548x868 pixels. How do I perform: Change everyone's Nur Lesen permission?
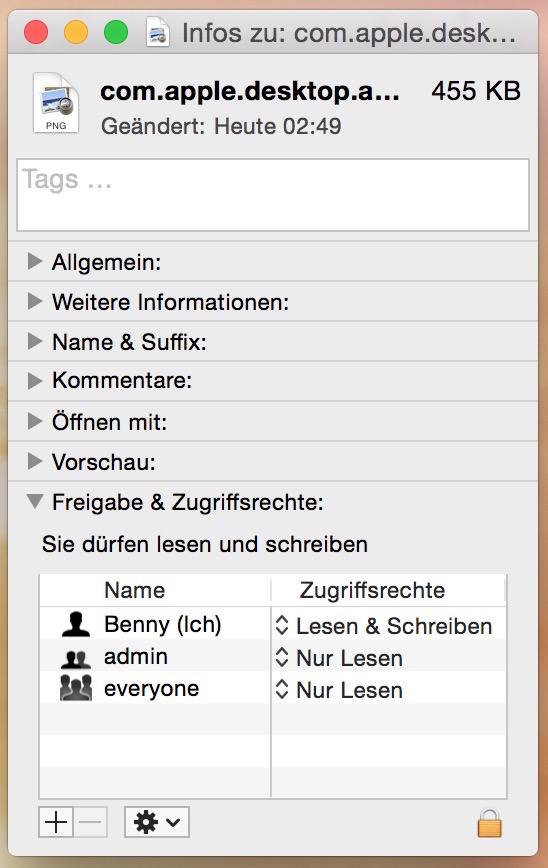(x=339, y=690)
